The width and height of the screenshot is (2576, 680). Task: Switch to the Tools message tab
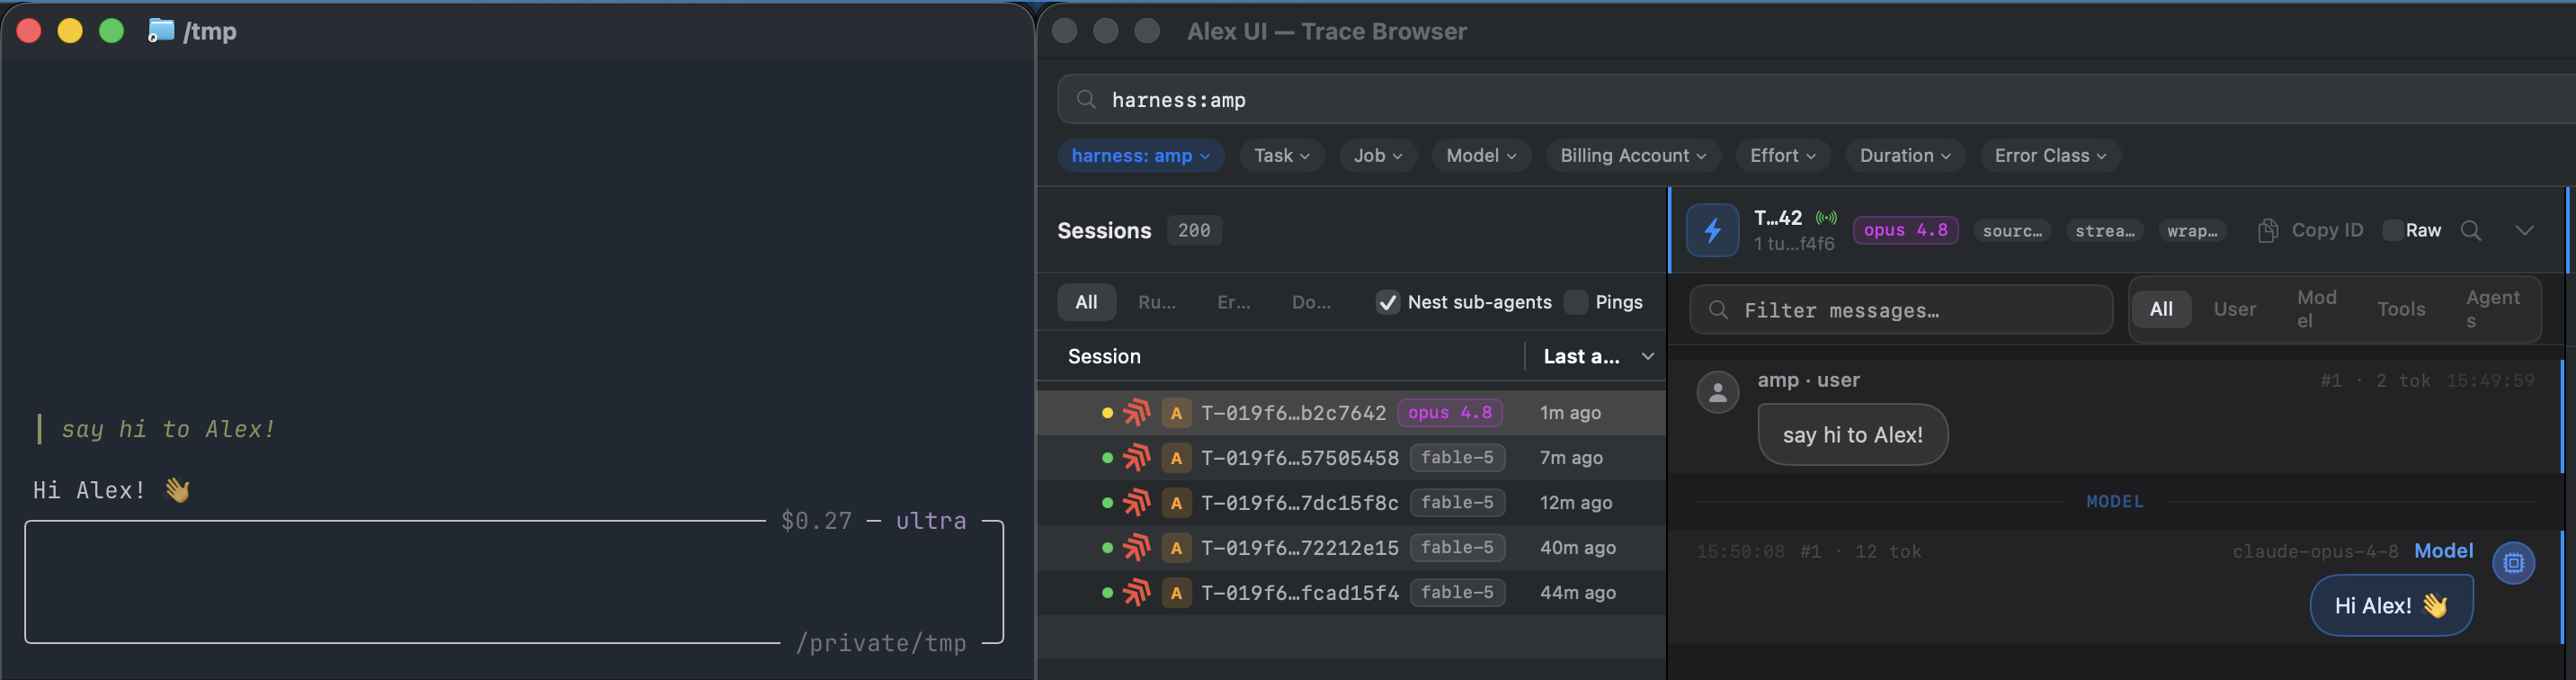coord(2401,309)
